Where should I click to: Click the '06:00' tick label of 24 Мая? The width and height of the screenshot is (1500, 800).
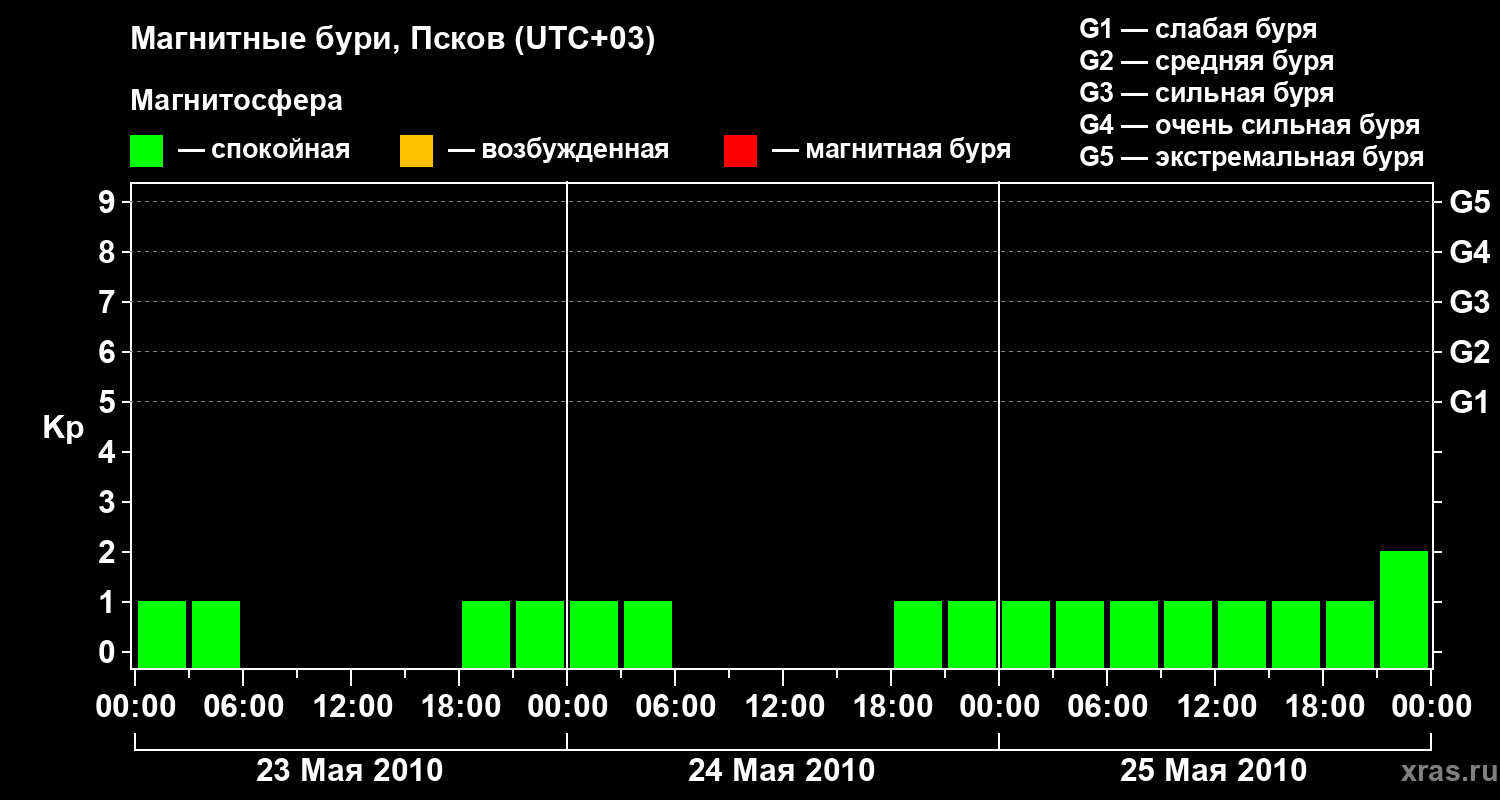click(675, 706)
